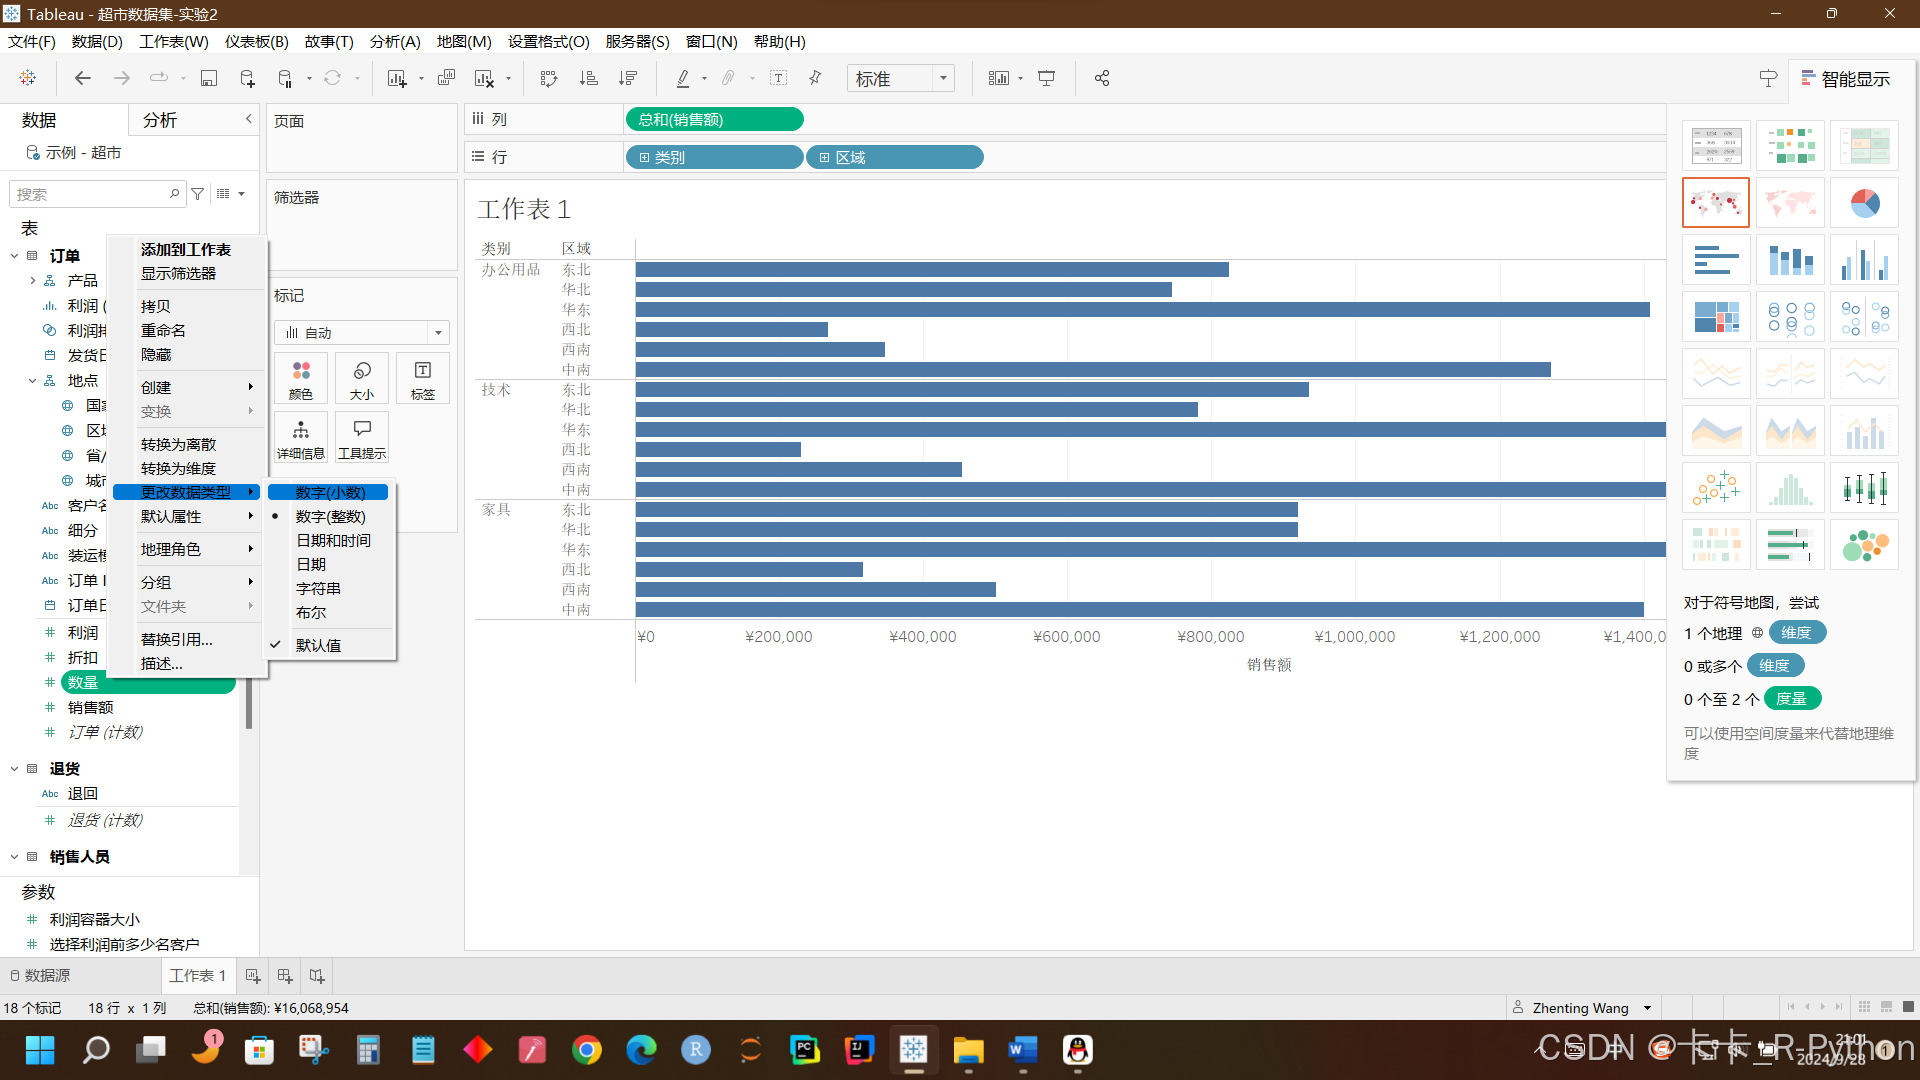Click the Tableau start page logo icon
1920x1080 pixels.
pos(28,78)
